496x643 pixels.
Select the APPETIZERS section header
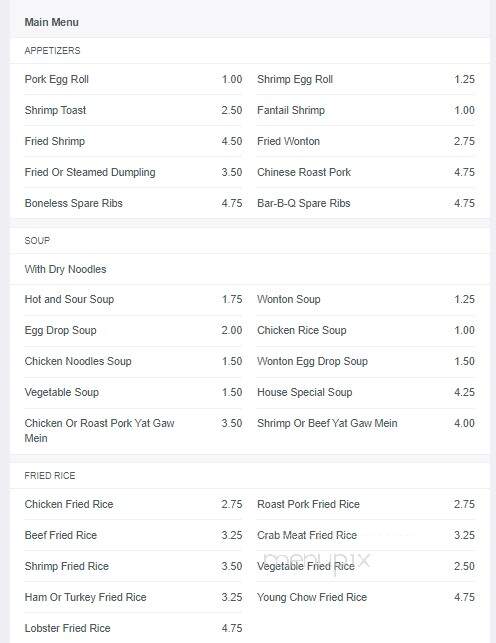point(52,51)
